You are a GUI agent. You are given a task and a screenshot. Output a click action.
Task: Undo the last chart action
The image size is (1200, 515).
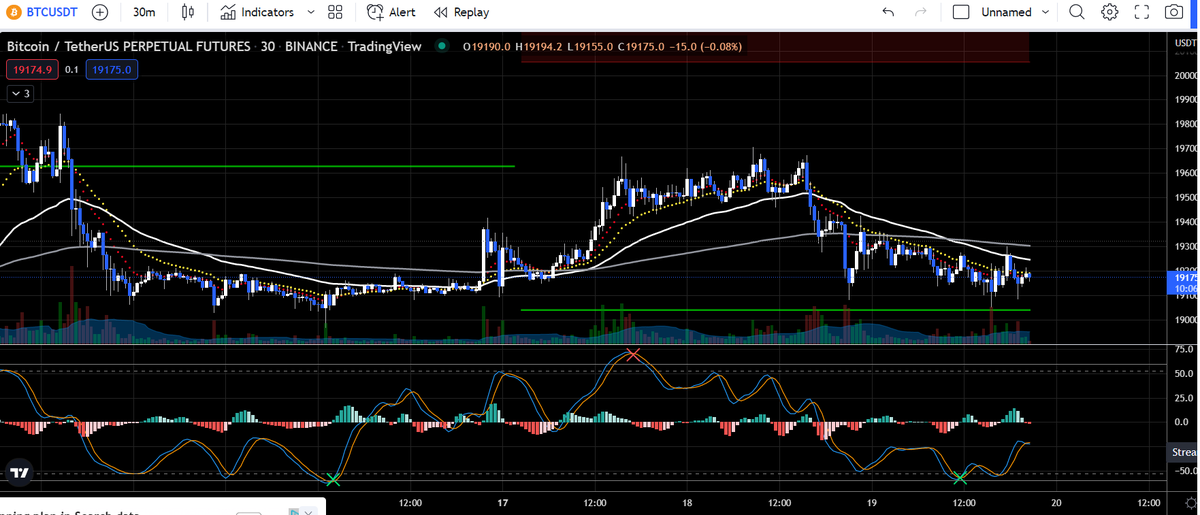coord(888,12)
